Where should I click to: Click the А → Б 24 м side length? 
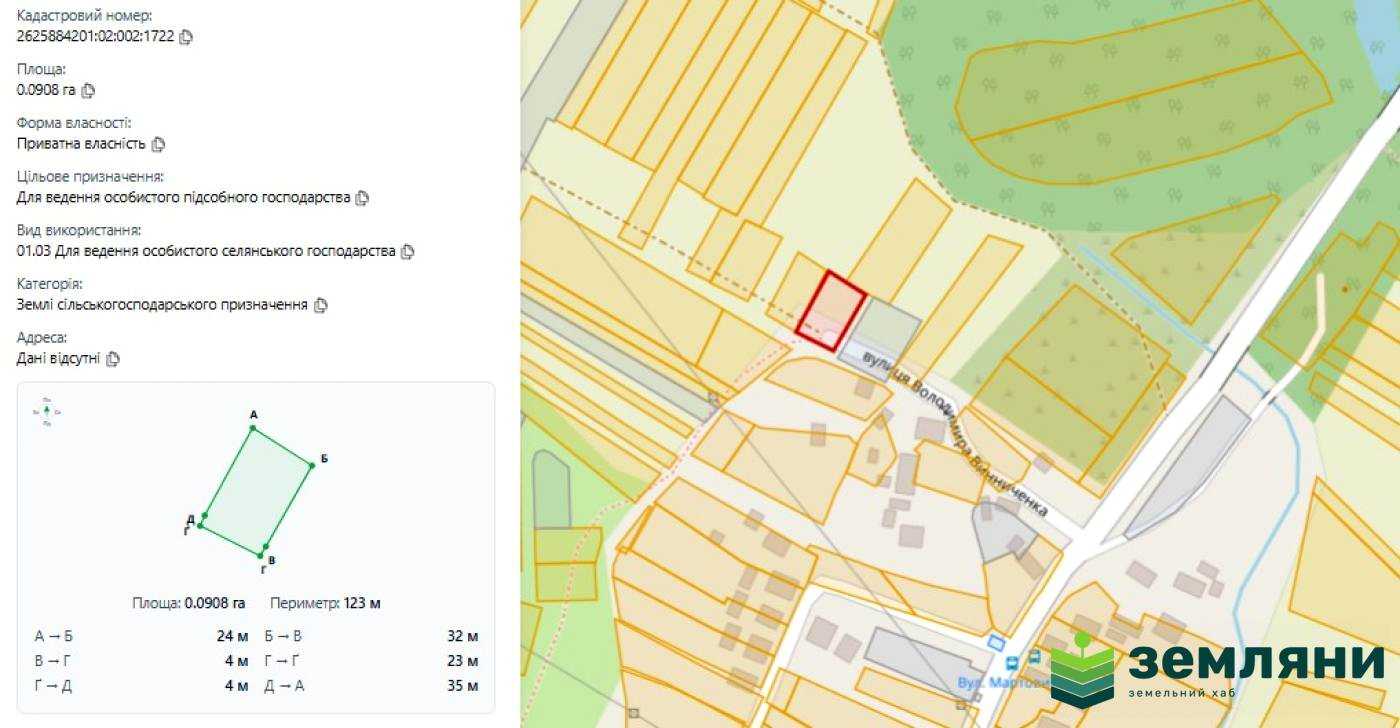point(141,636)
